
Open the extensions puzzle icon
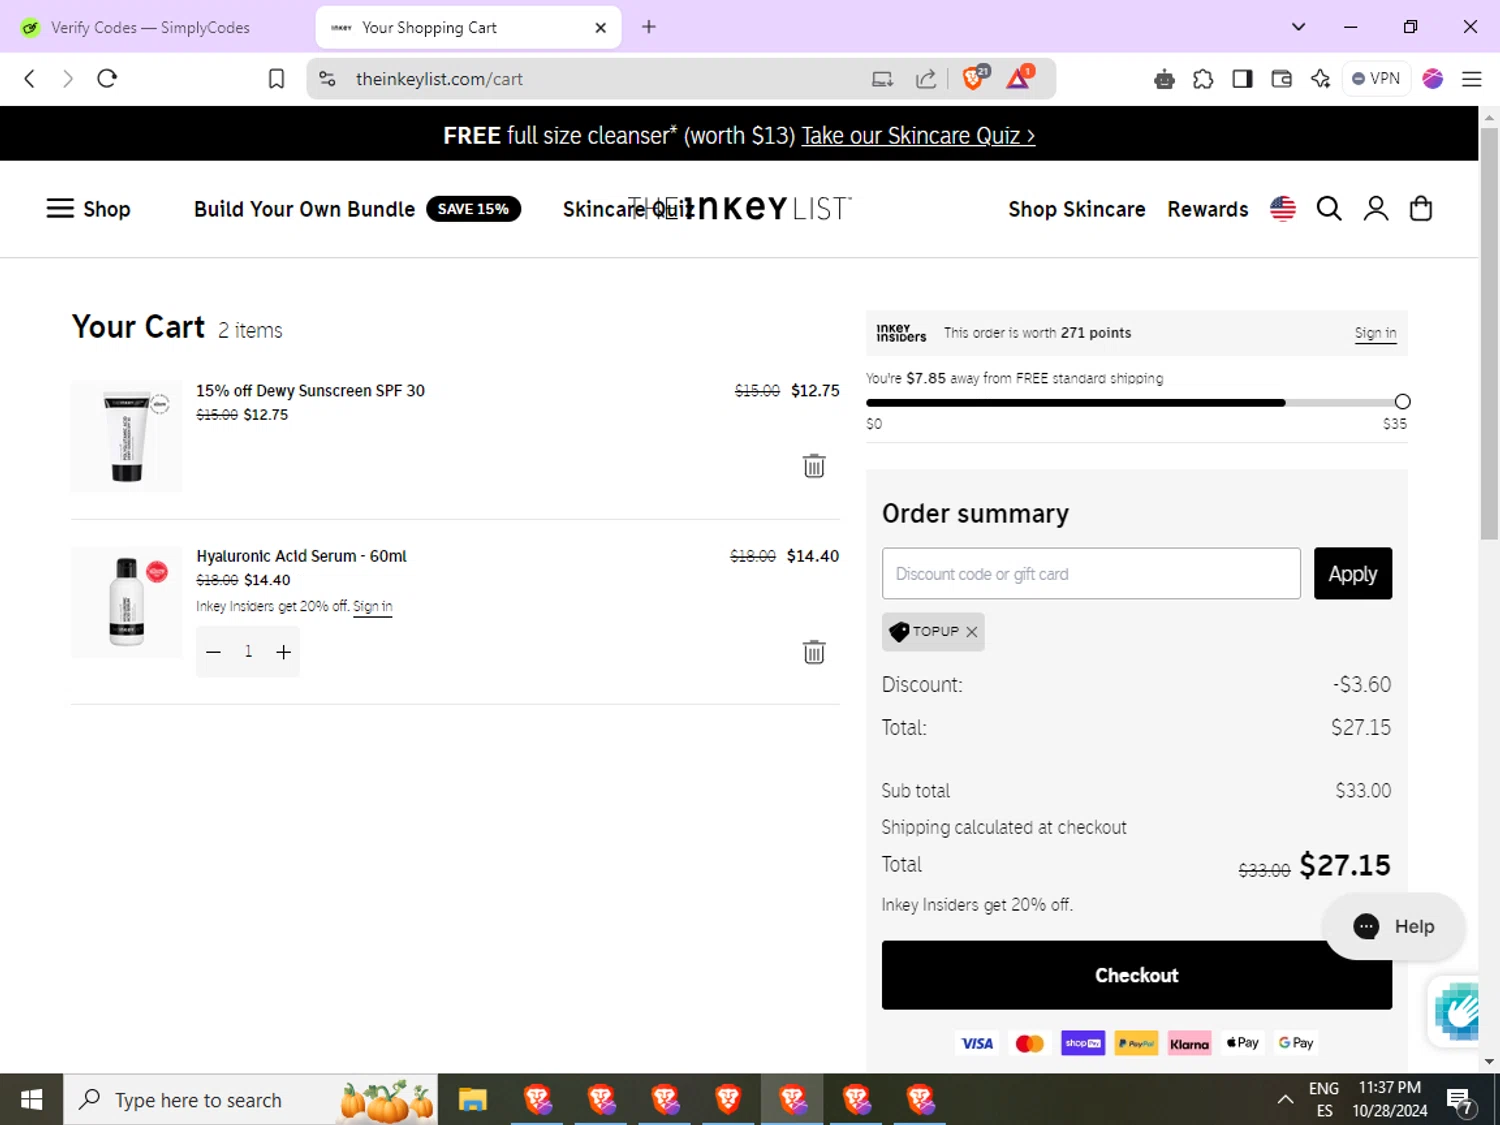click(1203, 79)
